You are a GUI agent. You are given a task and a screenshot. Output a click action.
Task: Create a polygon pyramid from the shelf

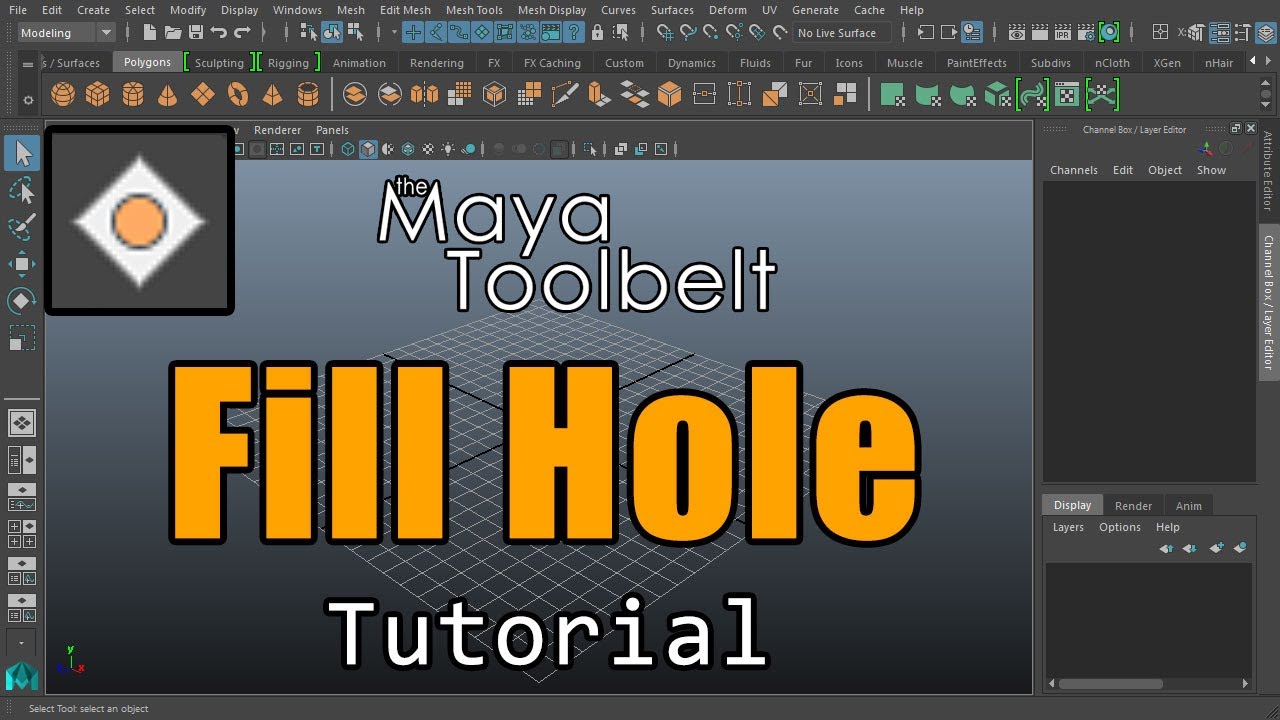272,95
